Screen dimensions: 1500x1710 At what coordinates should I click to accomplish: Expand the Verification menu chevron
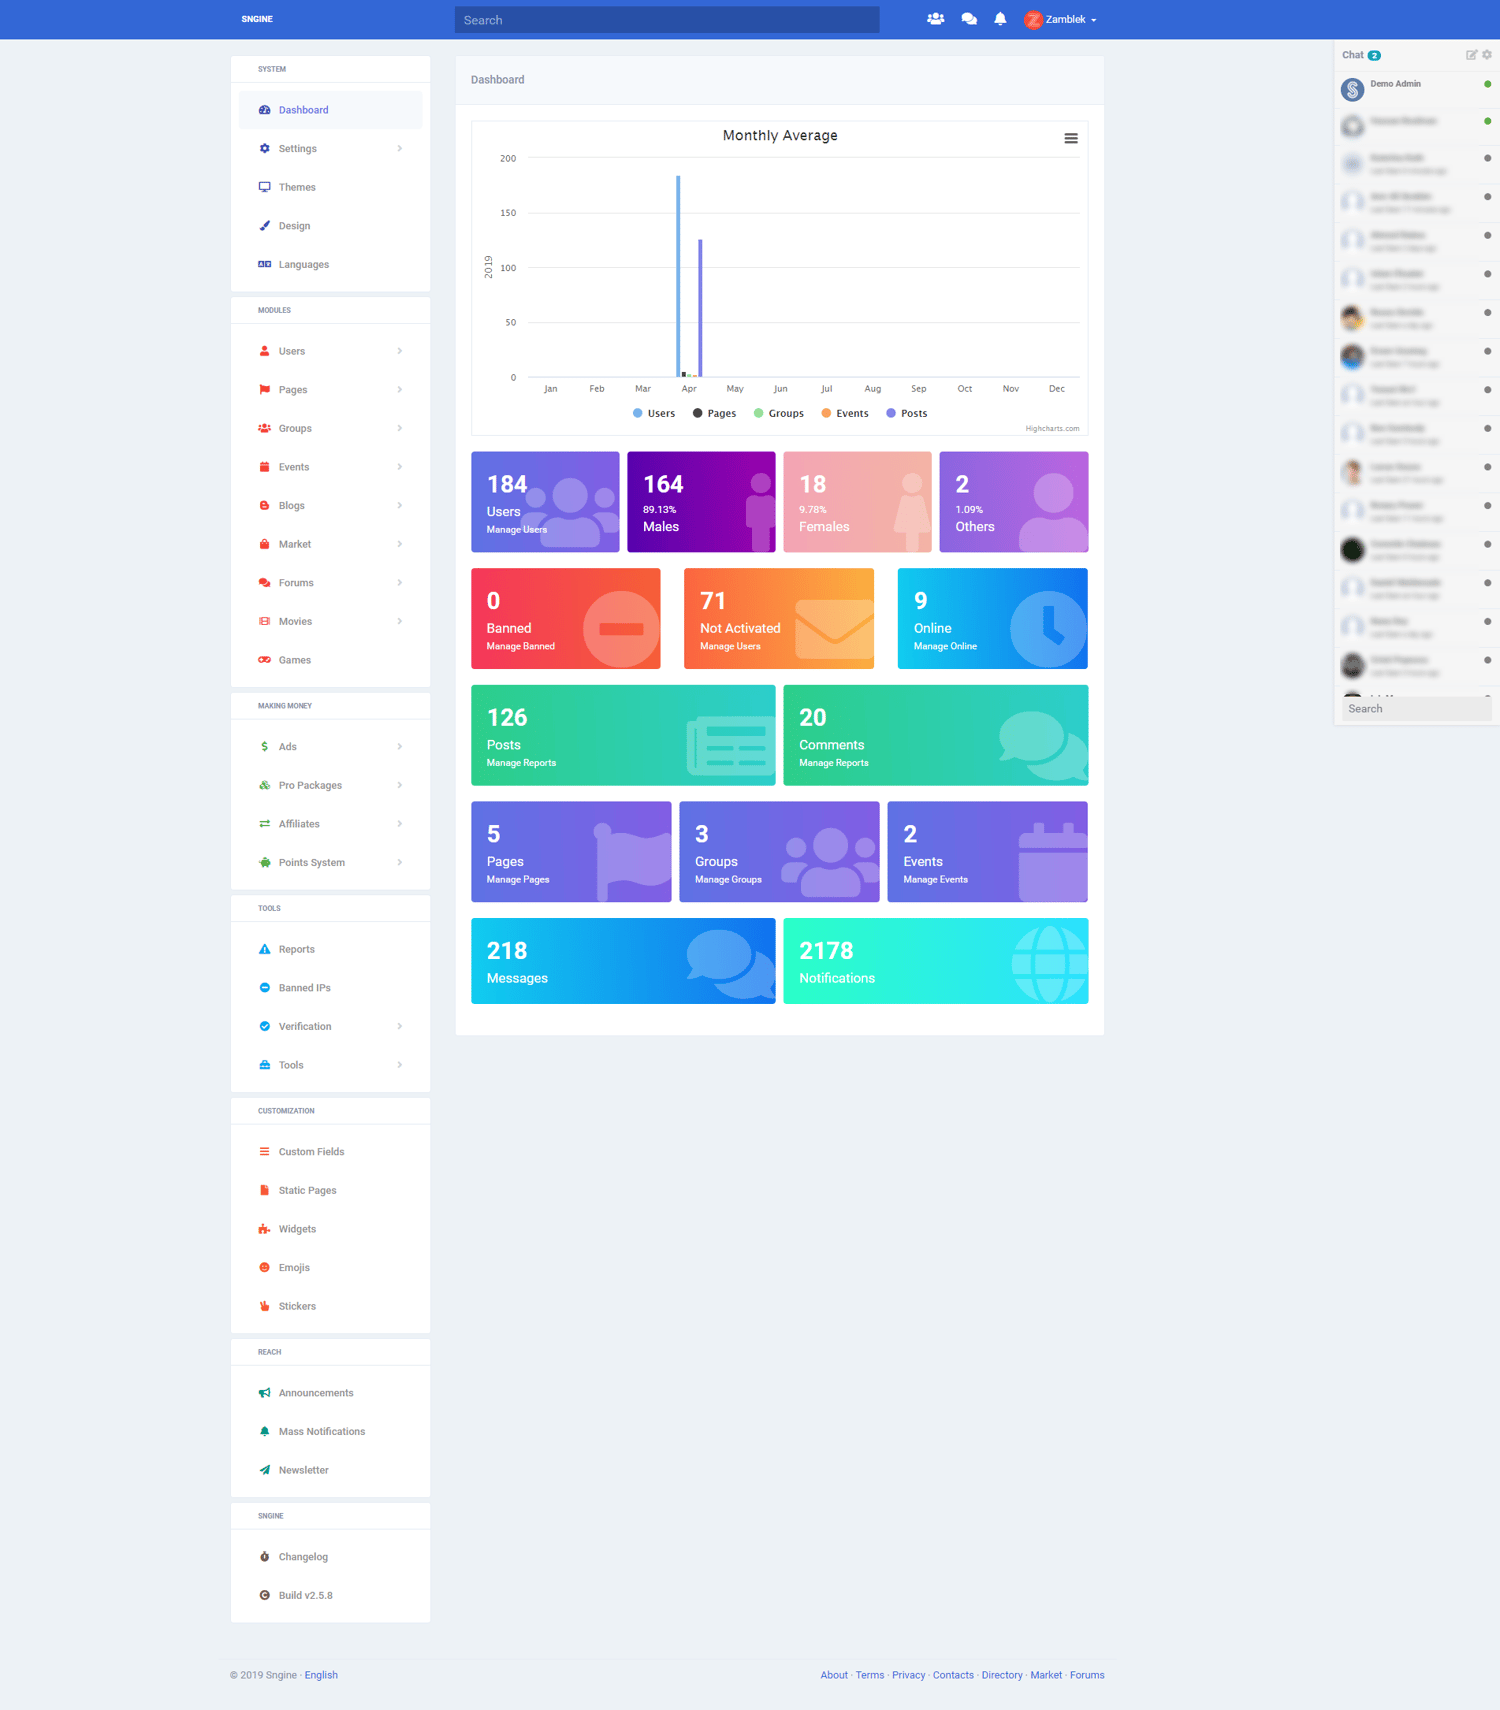pyautogui.click(x=400, y=1027)
